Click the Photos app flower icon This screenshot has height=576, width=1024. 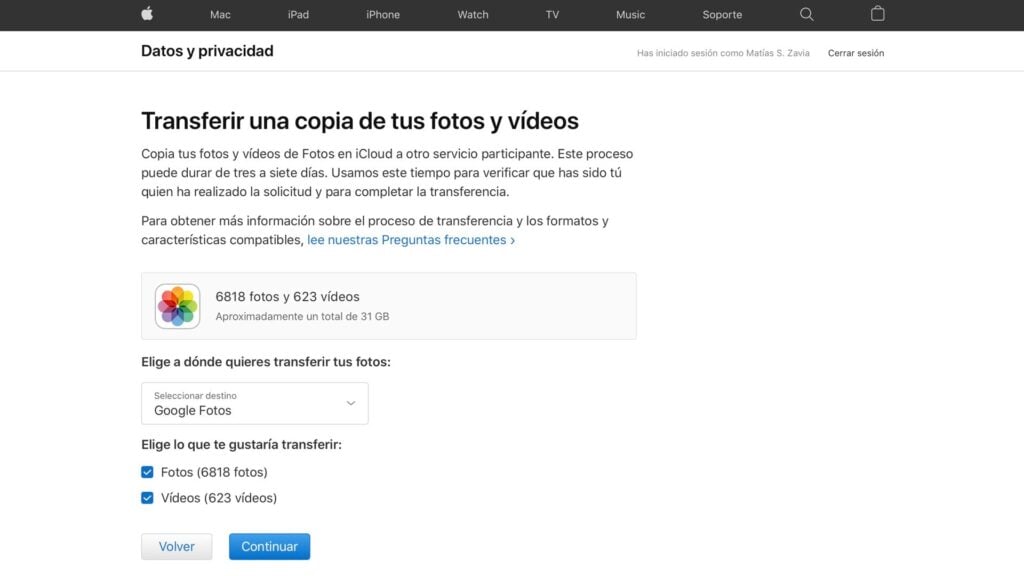tap(177, 306)
